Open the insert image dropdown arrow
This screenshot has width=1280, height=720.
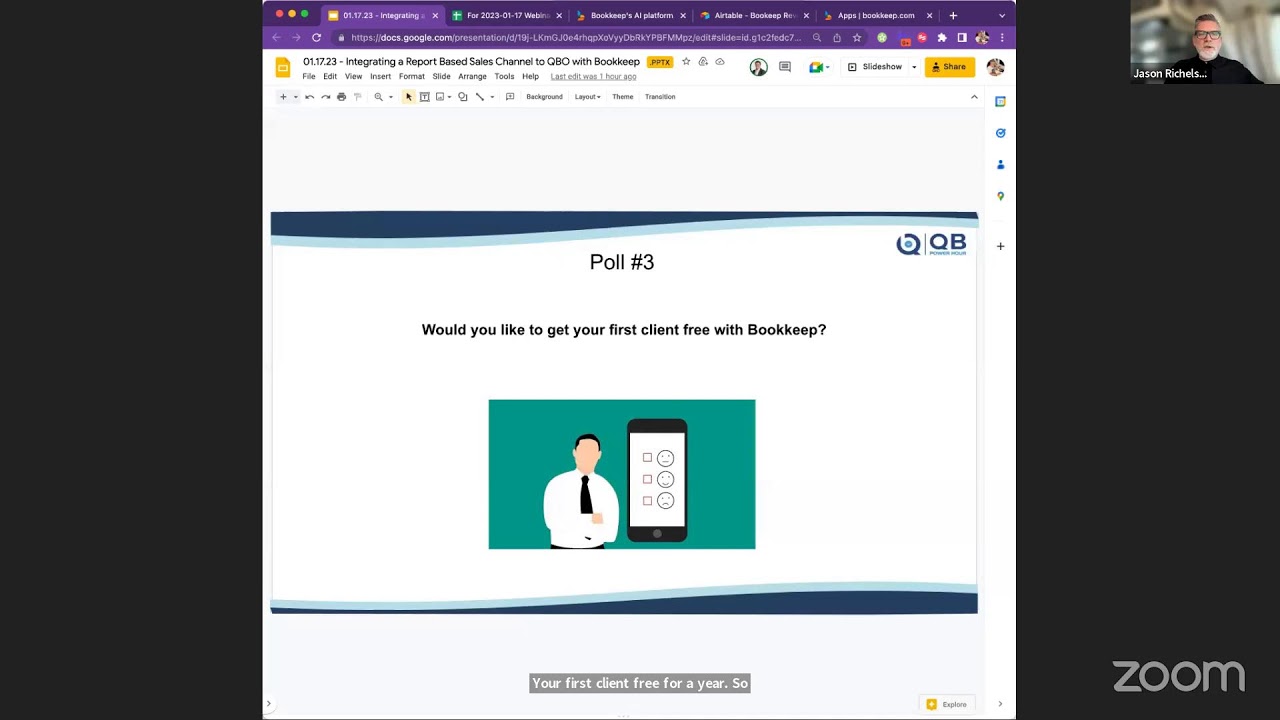point(450,97)
